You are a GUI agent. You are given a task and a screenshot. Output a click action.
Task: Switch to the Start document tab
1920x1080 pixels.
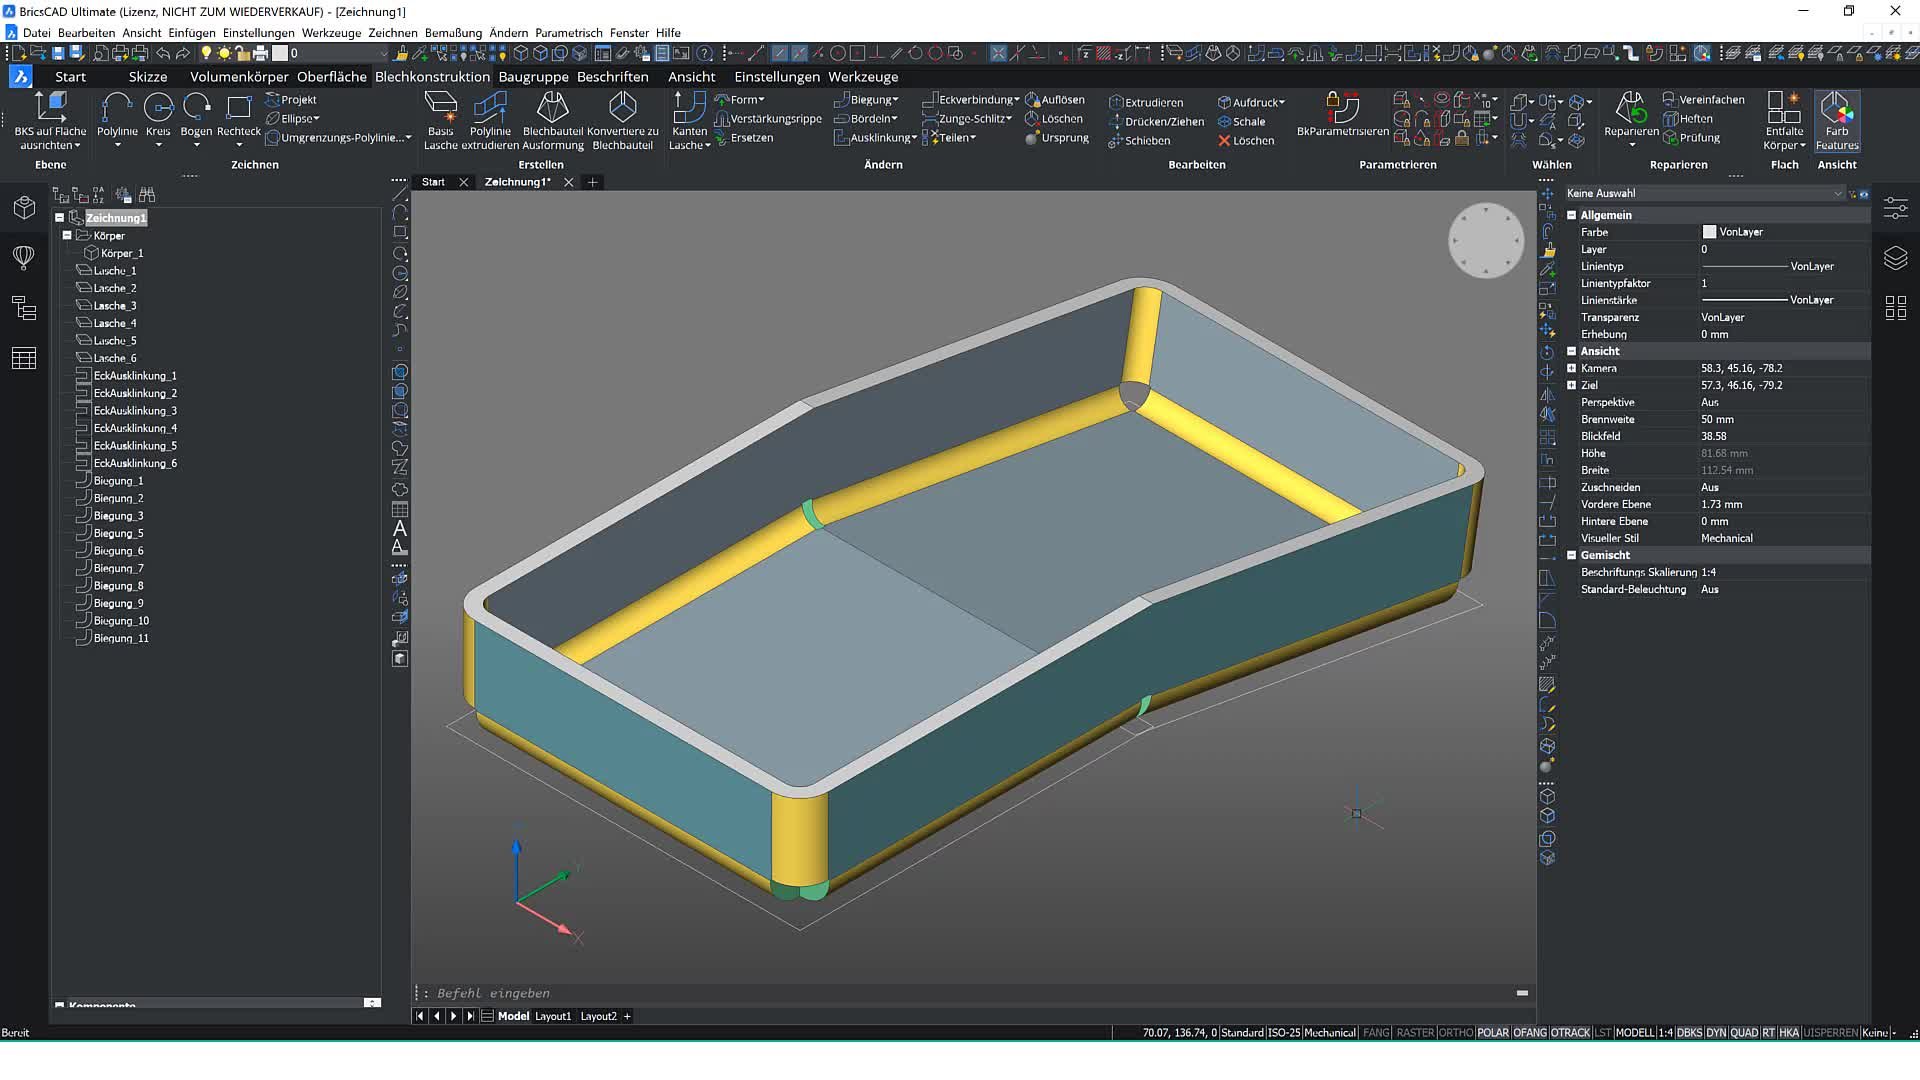tap(433, 182)
